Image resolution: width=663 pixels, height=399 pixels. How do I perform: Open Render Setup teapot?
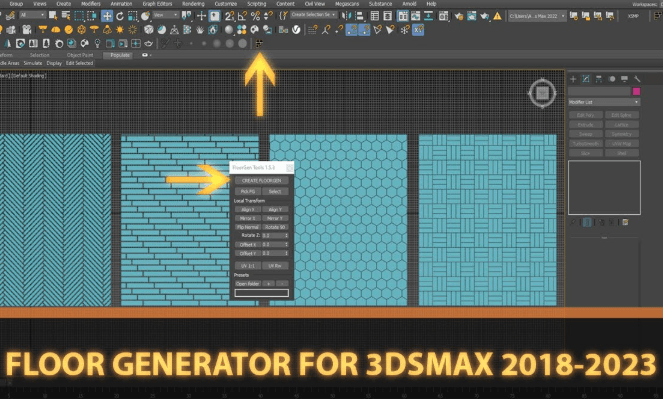[x=459, y=16]
